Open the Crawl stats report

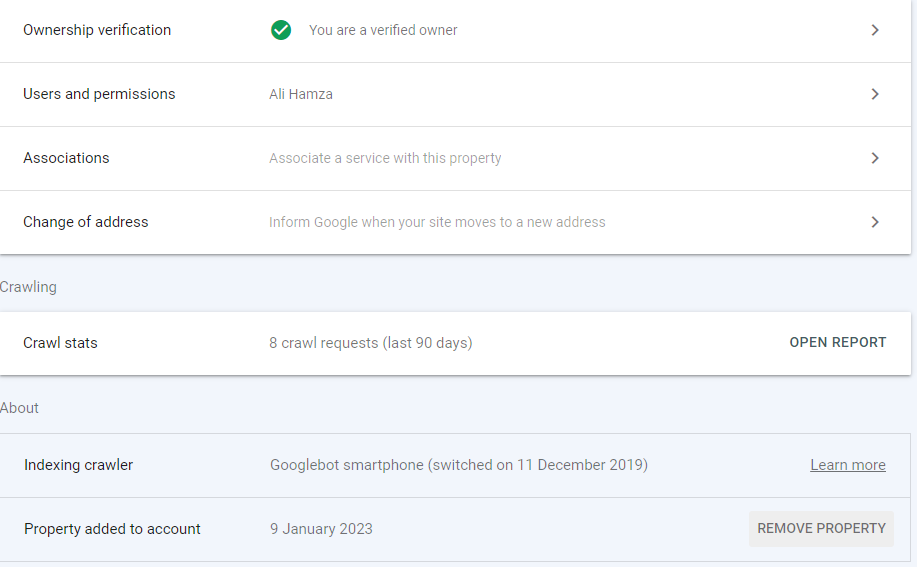pos(837,343)
